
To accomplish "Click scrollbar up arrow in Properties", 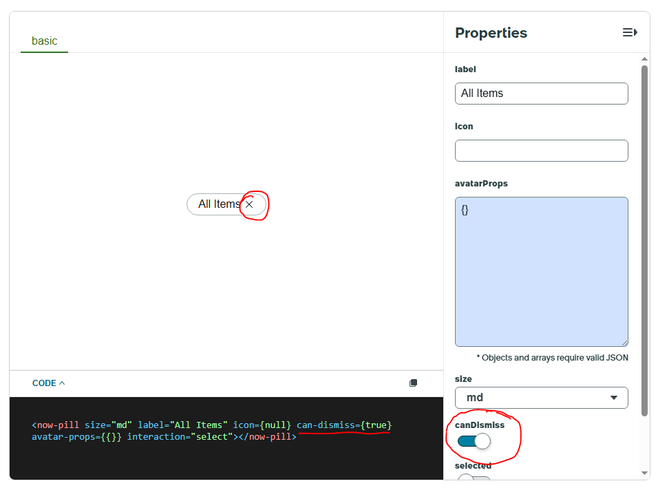I will (645, 59).
